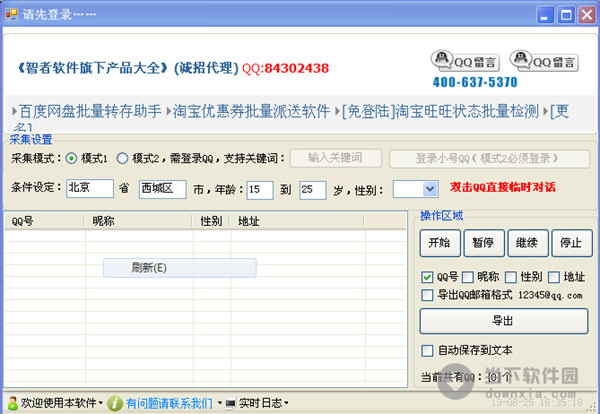Click the maximum age field 25

[313, 190]
